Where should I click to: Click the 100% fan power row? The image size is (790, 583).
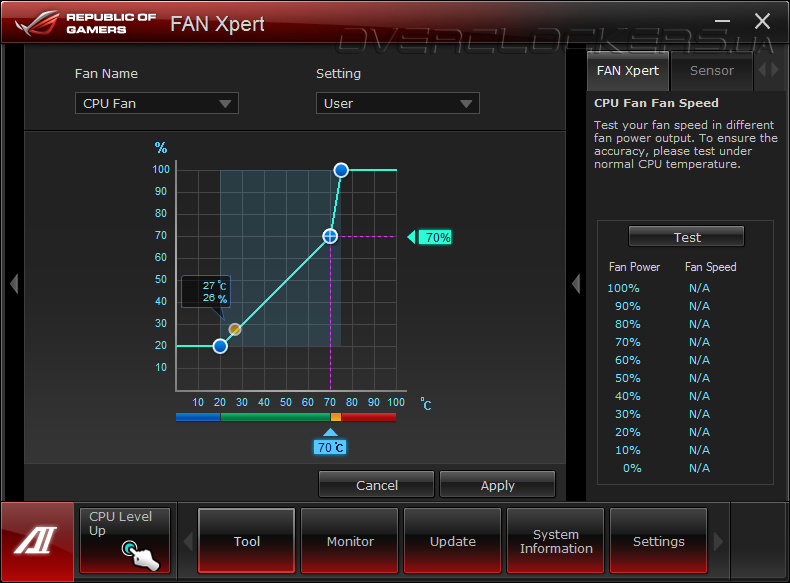pyautogui.click(x=659, y=288)
